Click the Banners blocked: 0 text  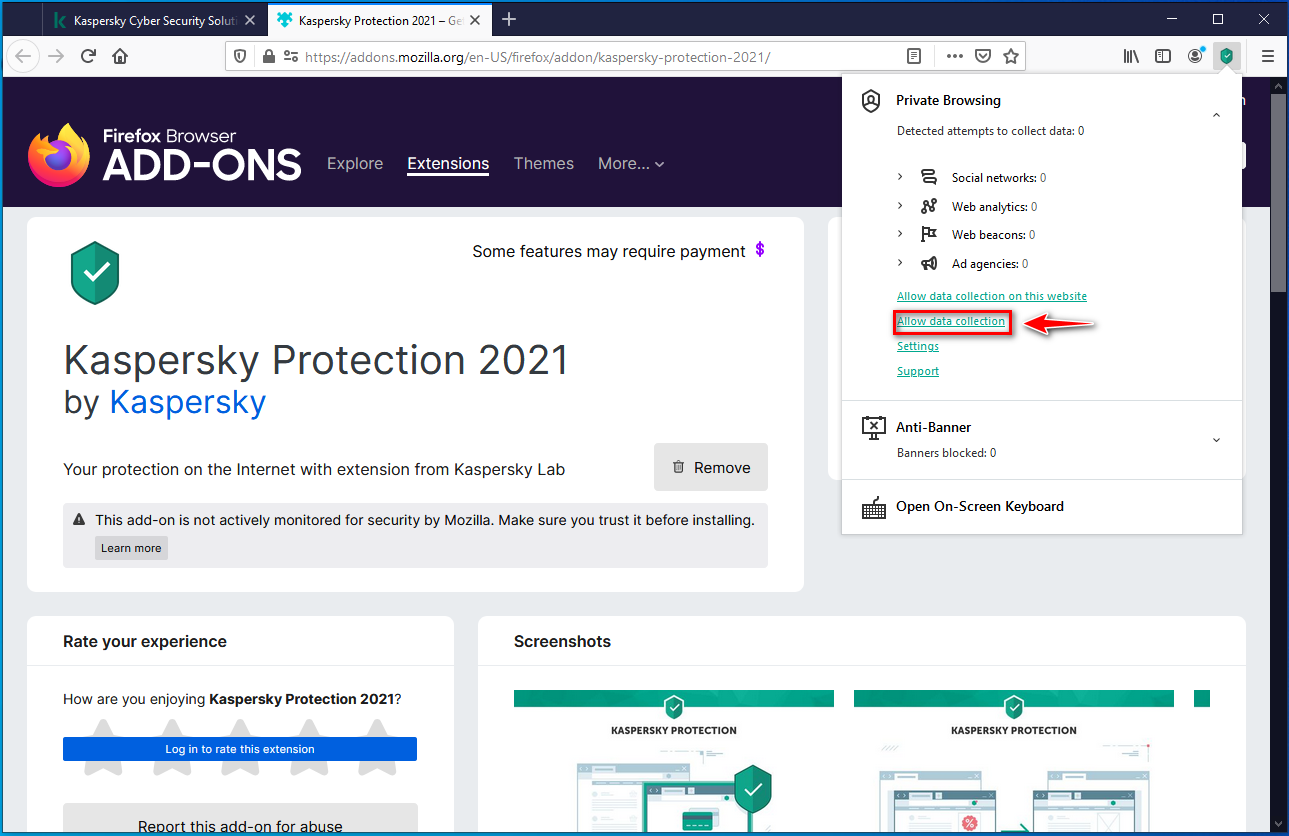[x=946, y=453]
